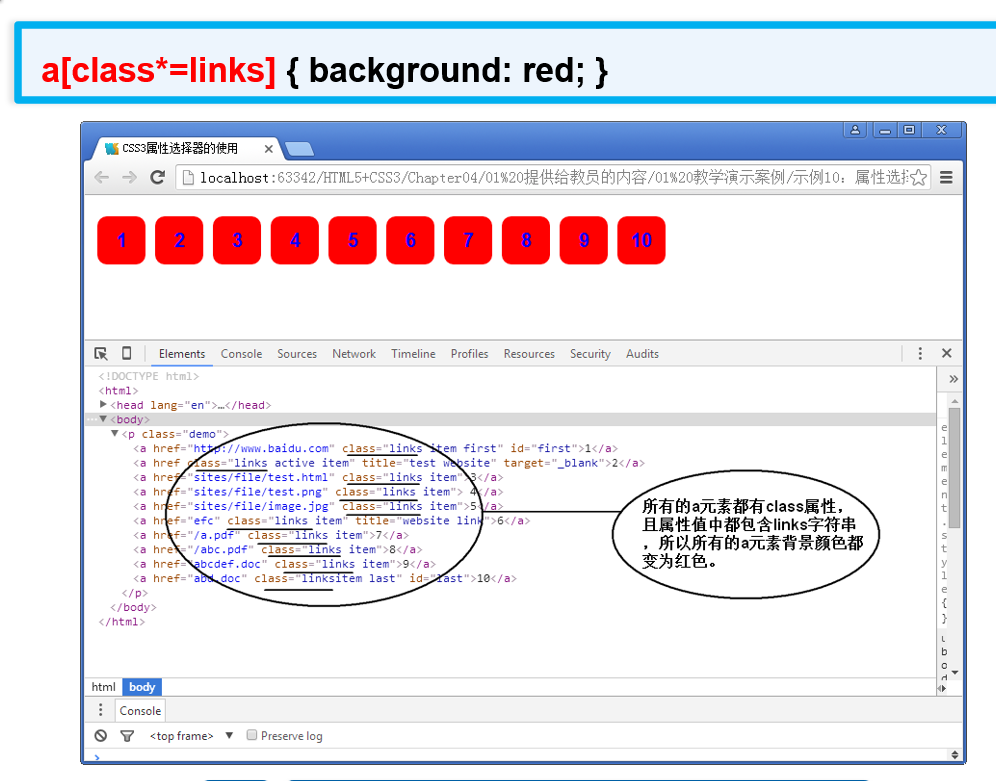Click the red link button labeled 8
The image size is (996, 781).
[x=526, y=240]
